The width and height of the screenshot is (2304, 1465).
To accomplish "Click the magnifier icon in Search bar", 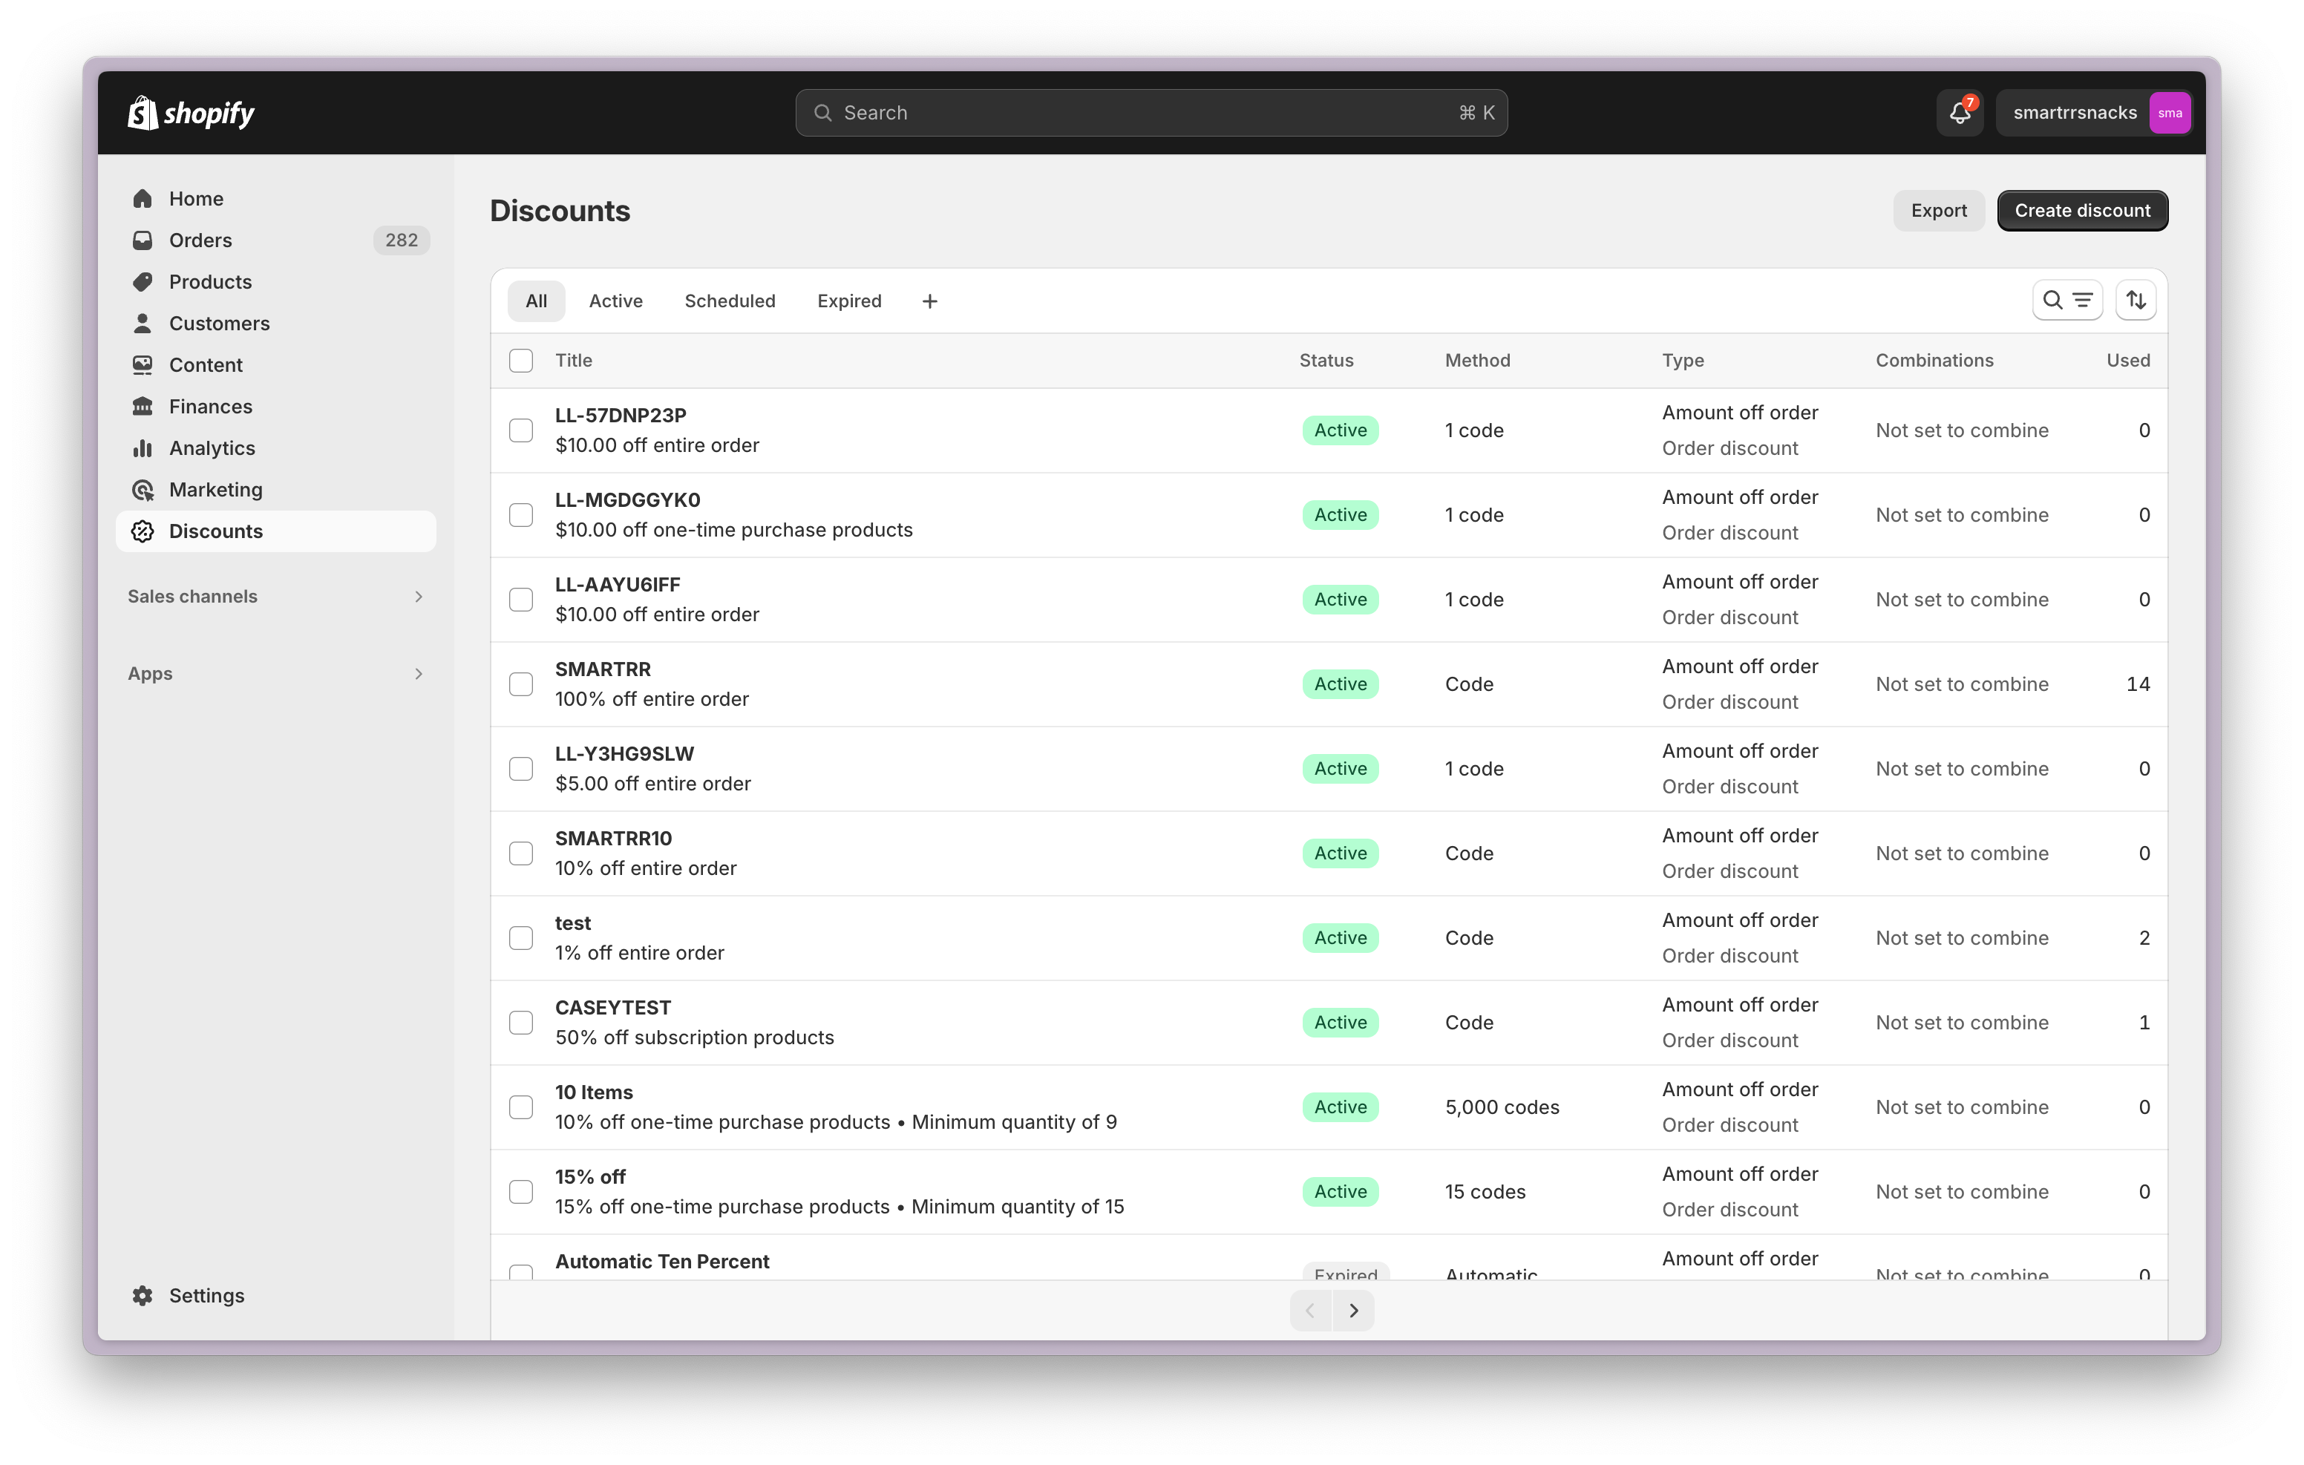I will point(823,113).
